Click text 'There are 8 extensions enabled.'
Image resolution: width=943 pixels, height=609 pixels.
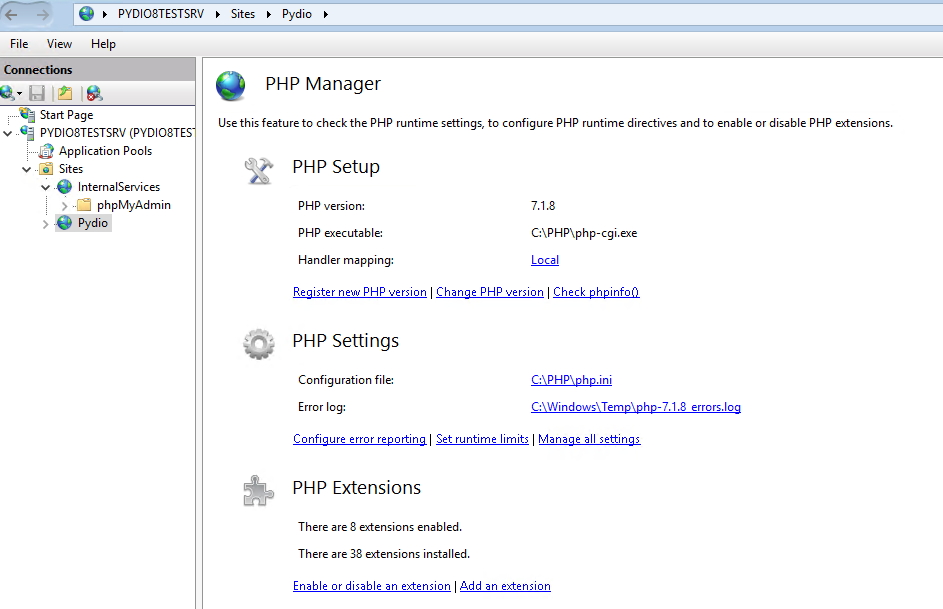pos(380,527)
